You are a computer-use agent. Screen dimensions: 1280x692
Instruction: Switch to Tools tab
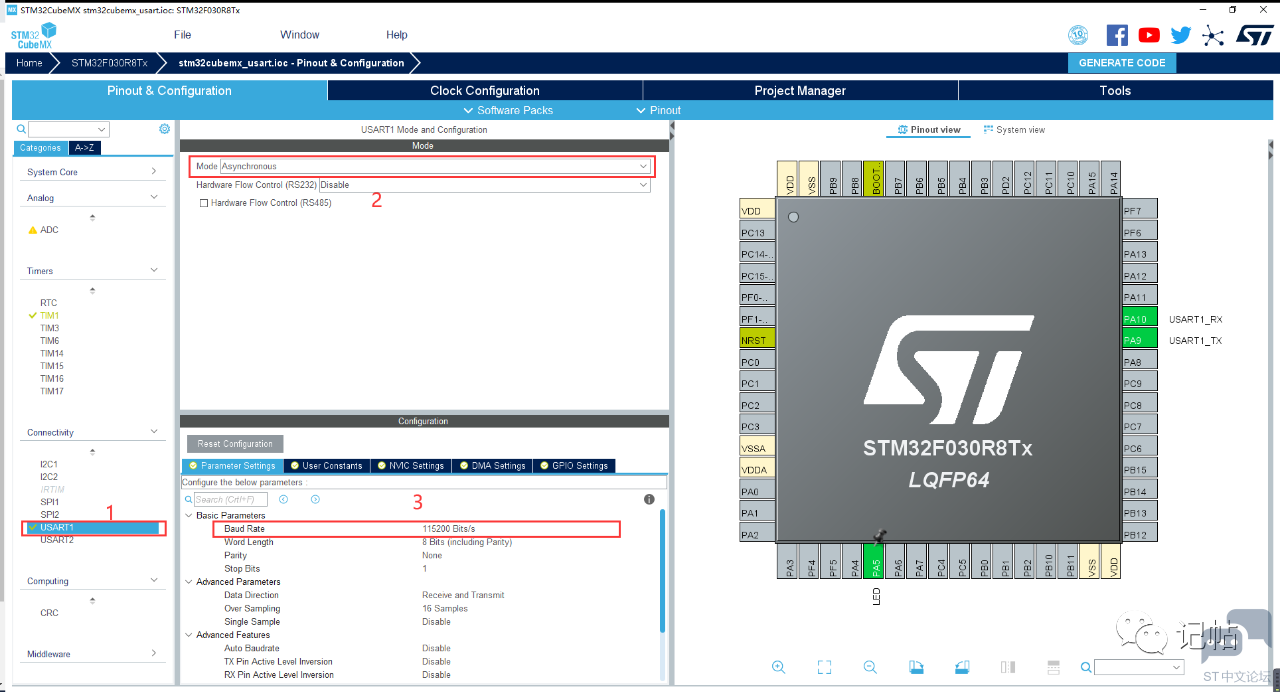[1115, 91]
